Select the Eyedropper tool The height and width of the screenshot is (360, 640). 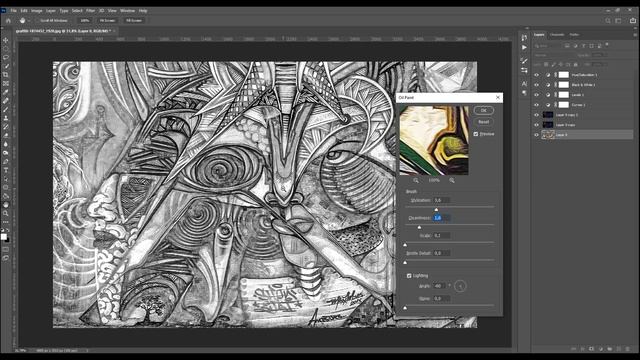point(6,92)
